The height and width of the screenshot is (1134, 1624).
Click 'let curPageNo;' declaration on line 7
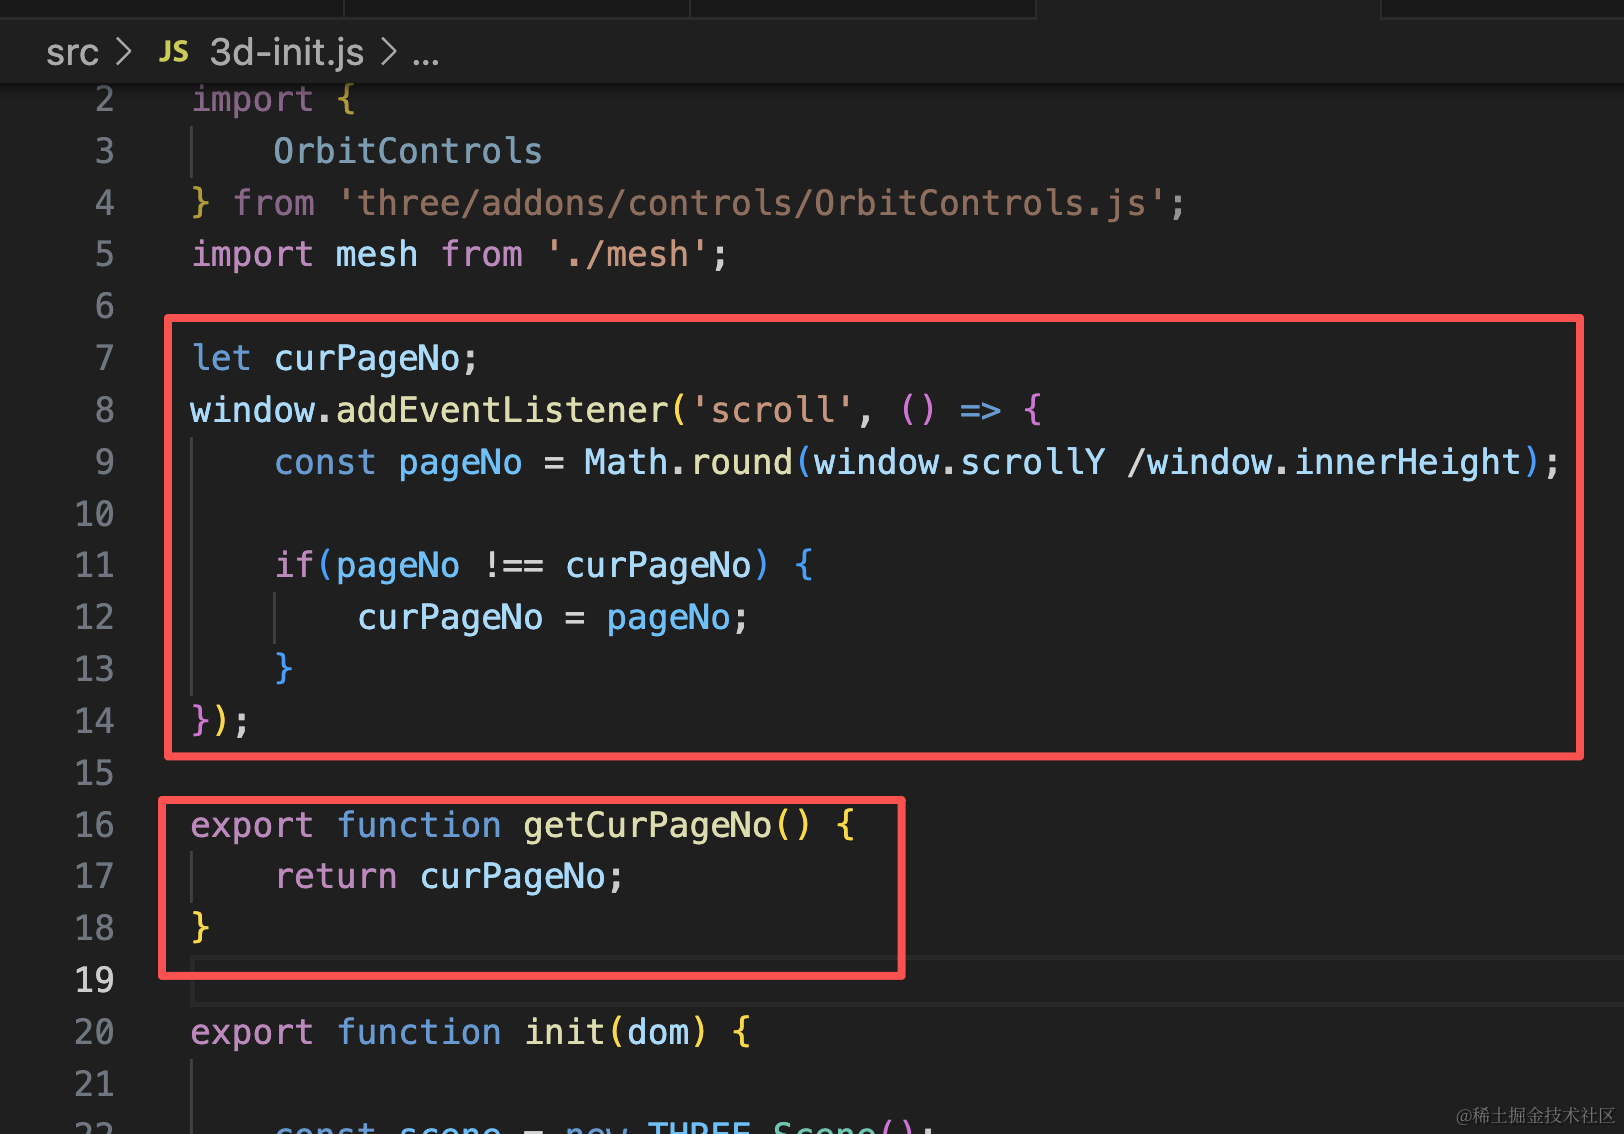[335, 358]
